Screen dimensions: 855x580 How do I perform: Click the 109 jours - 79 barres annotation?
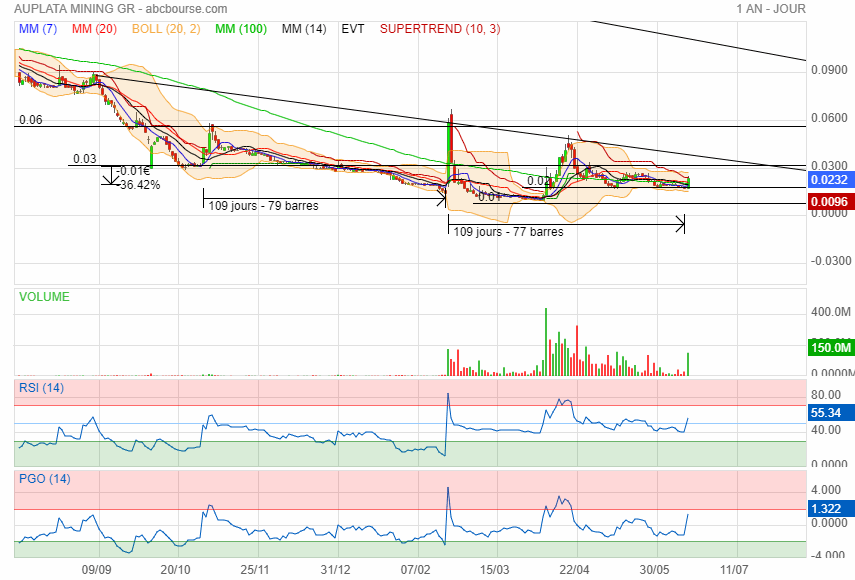pyautogui.click(x=261, y=206)
